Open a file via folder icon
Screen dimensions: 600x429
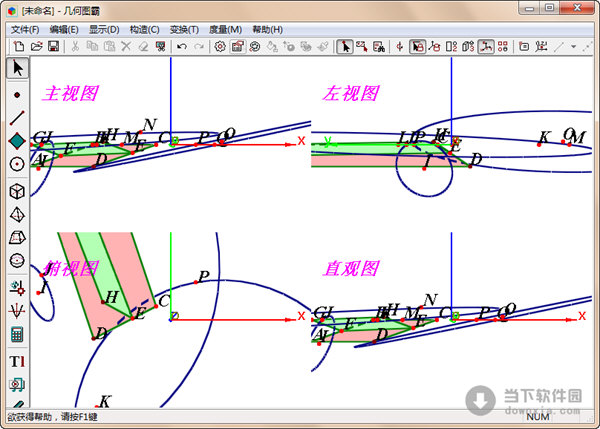click(36, 47)
